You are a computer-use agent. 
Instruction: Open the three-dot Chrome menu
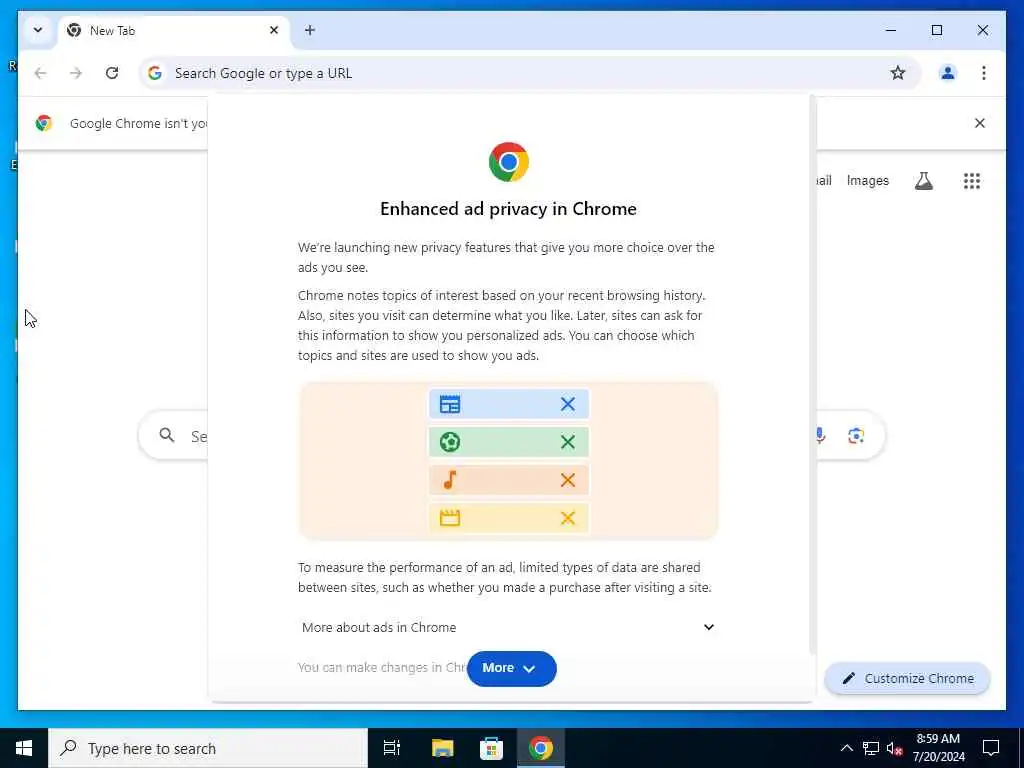pos(984,73)
